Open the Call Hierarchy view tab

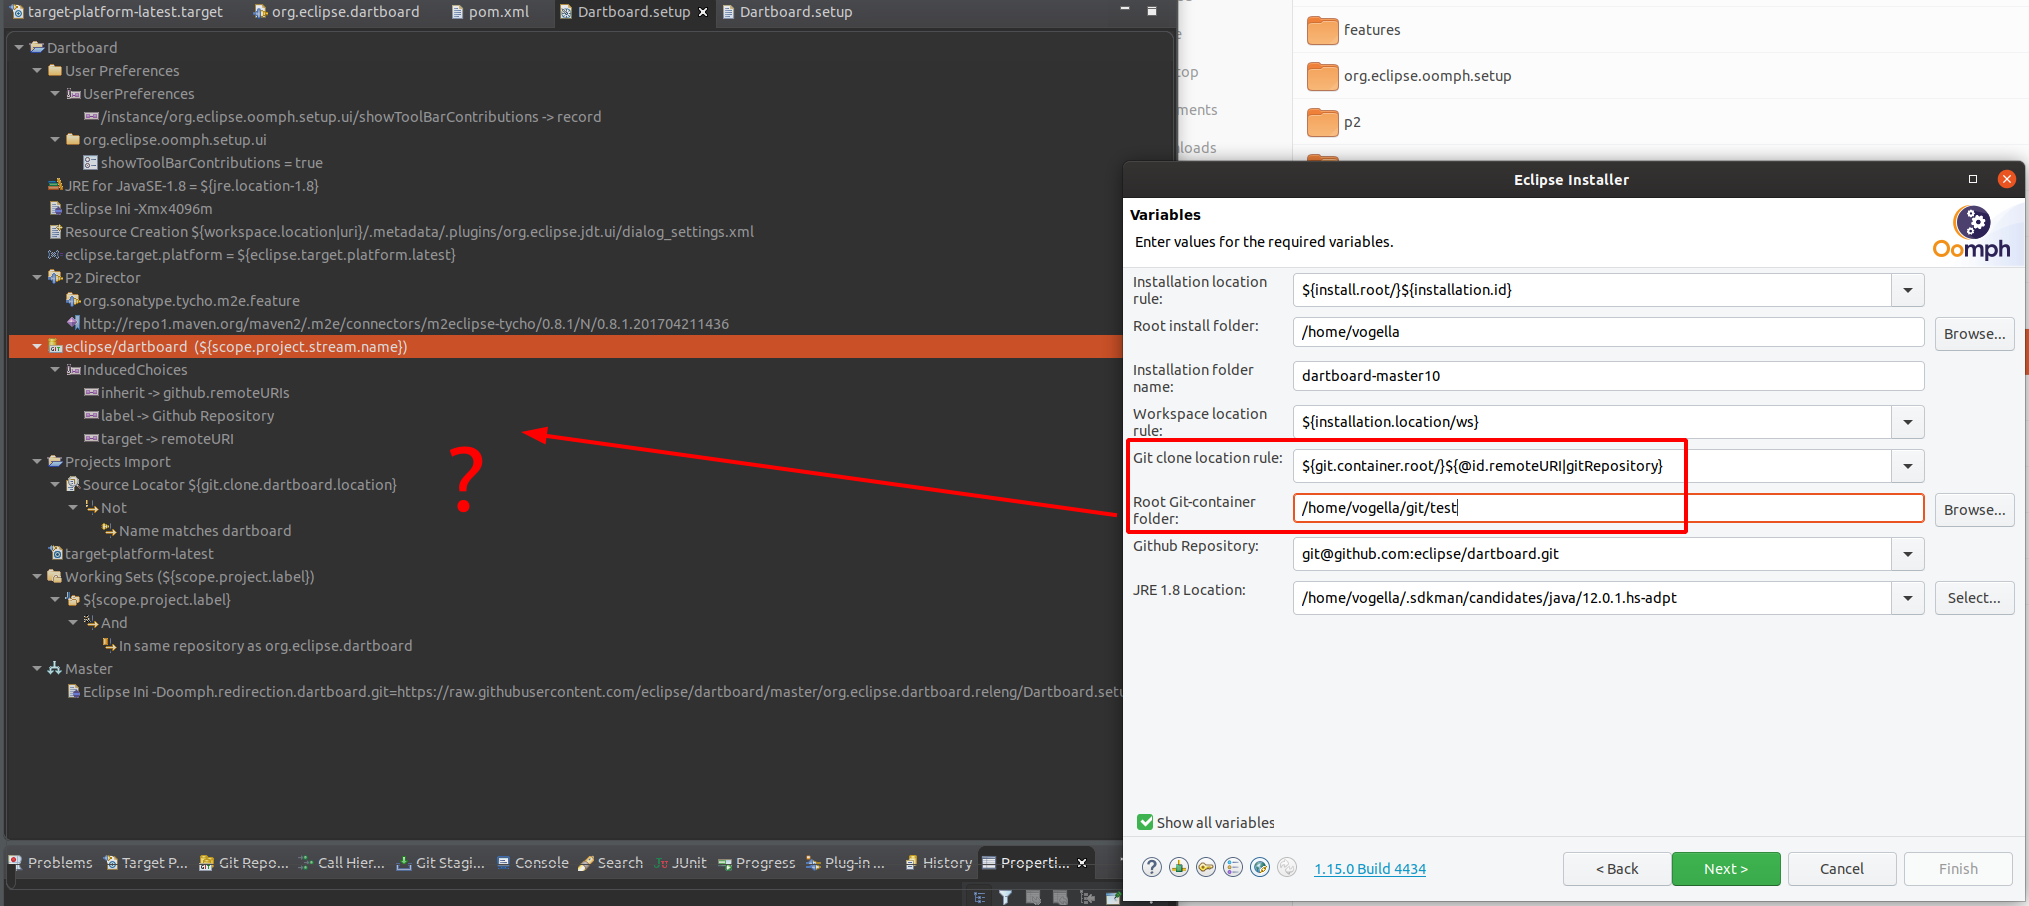tap(342, 863)
